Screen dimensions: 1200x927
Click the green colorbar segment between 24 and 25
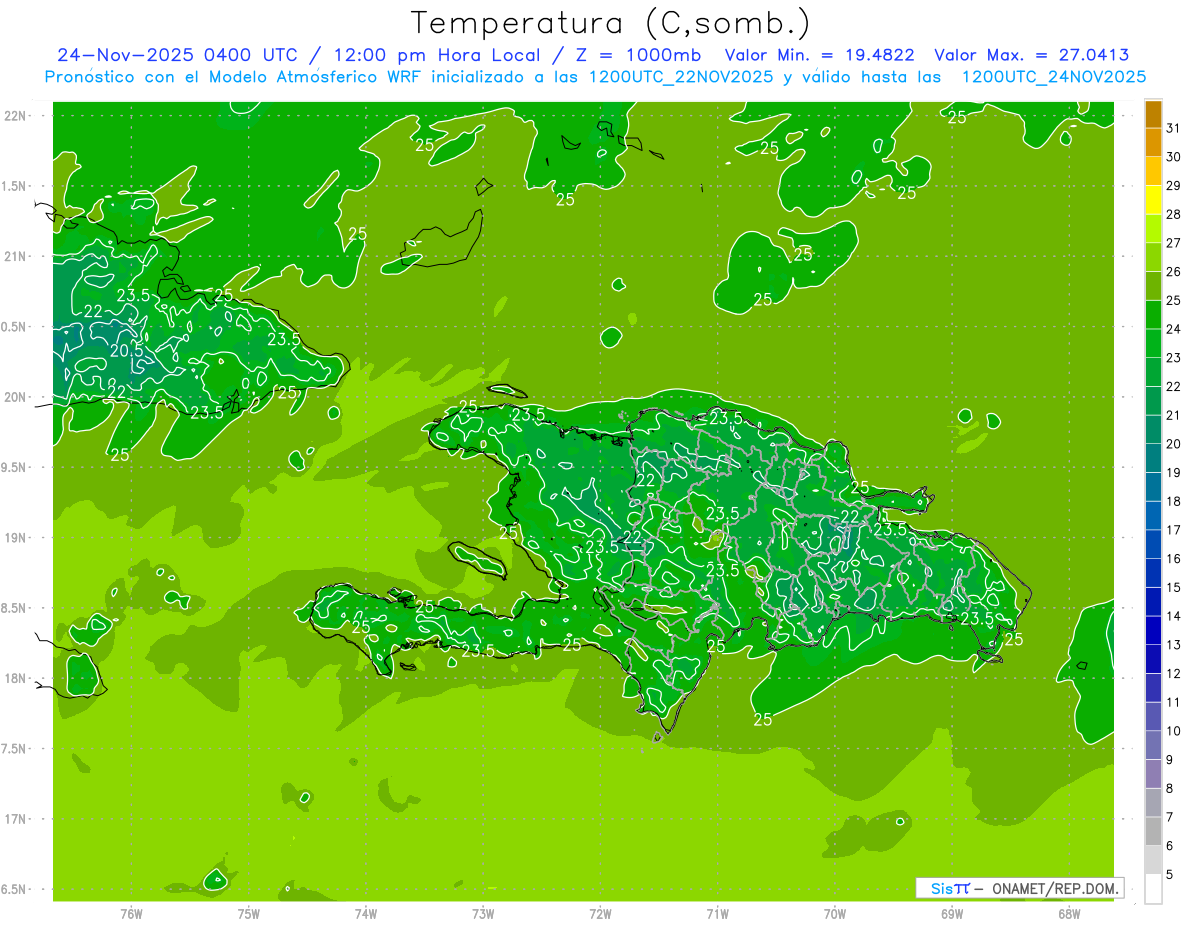point(1153,314)
